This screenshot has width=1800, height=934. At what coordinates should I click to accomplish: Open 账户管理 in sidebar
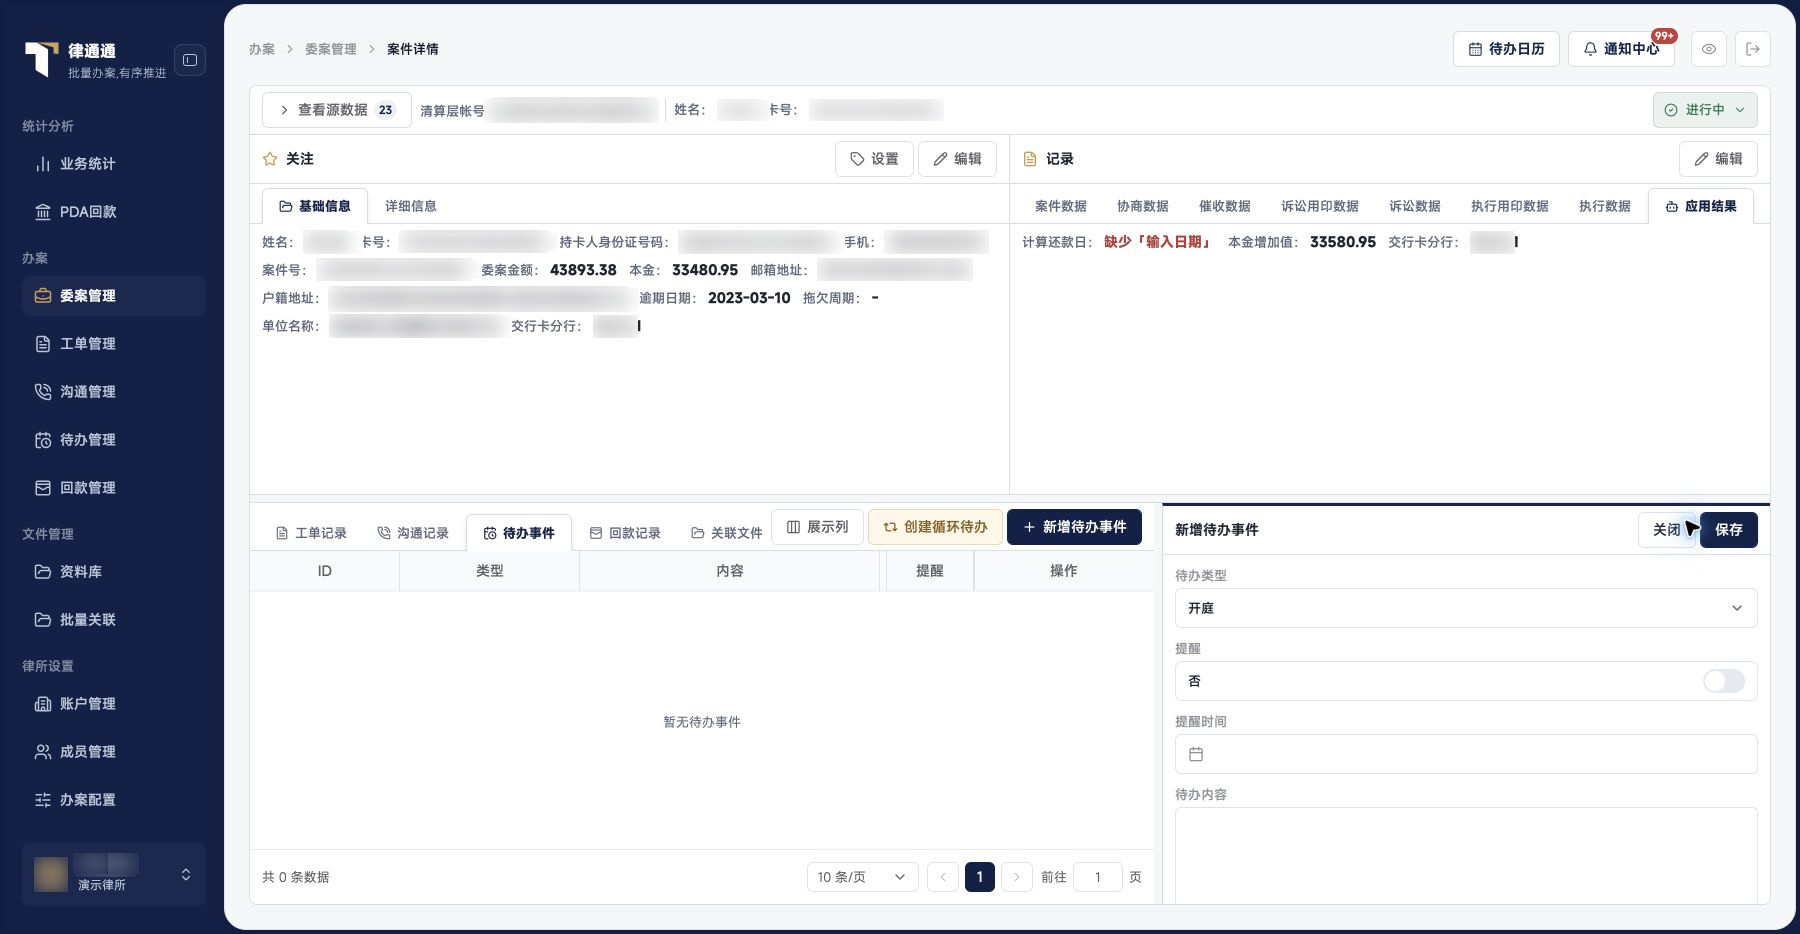114,704
